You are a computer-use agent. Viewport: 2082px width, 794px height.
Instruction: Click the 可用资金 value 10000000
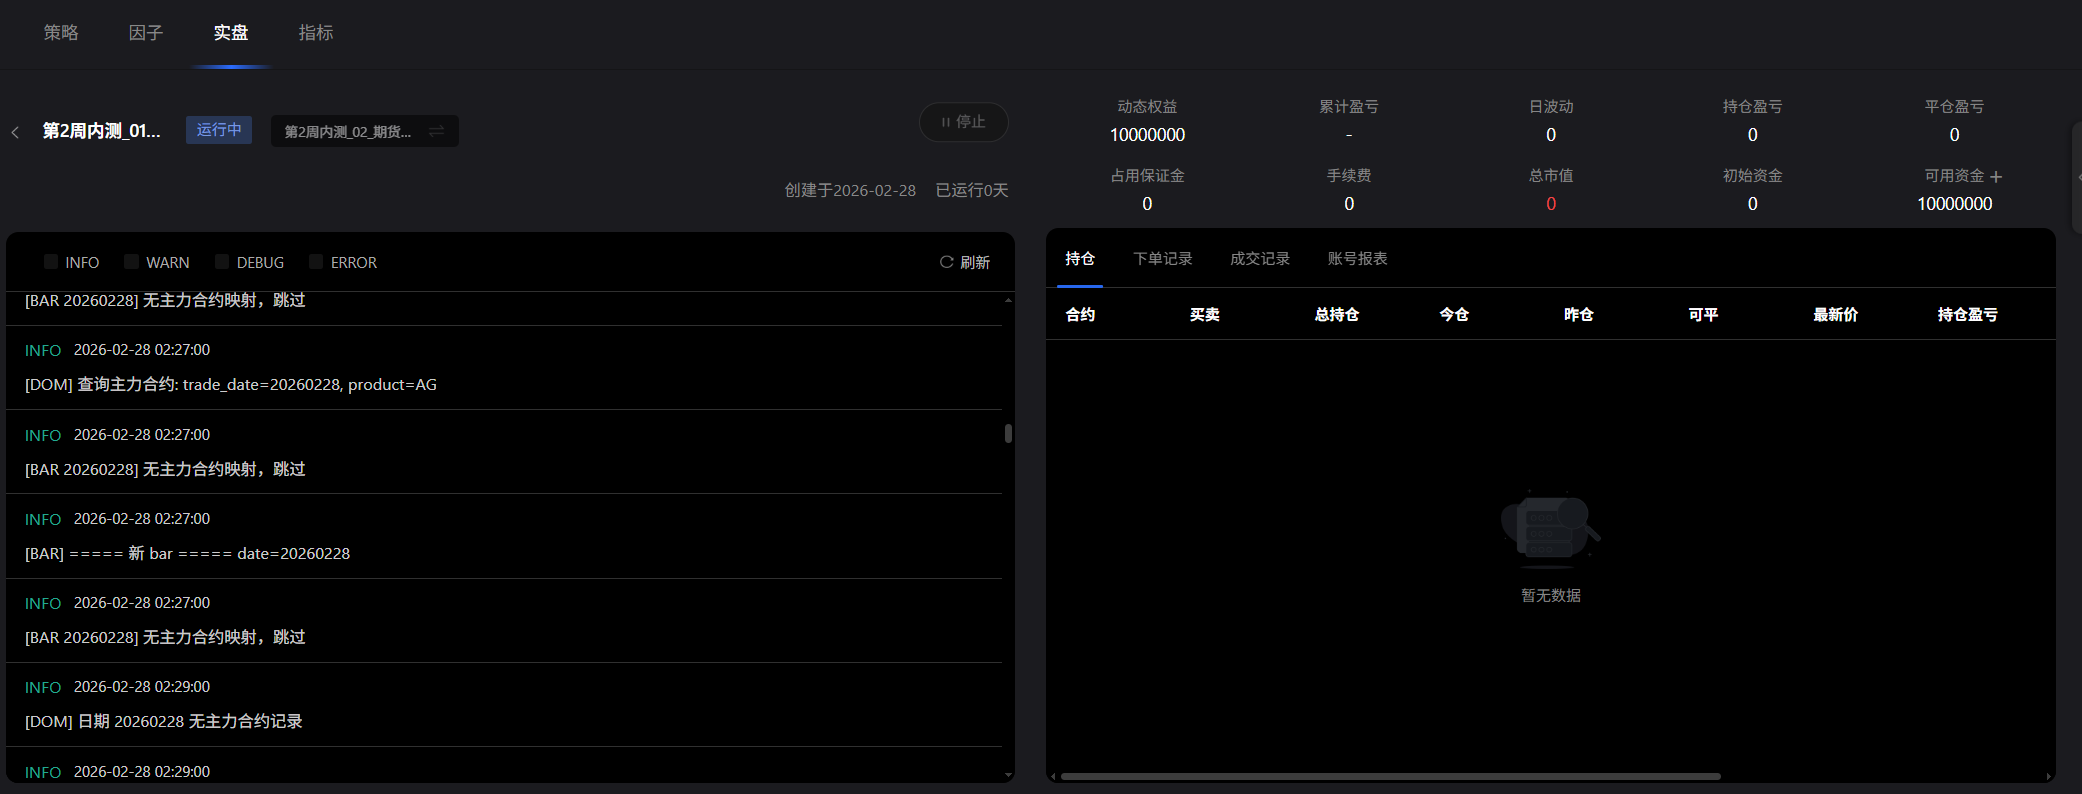[x=1955, y=204]
